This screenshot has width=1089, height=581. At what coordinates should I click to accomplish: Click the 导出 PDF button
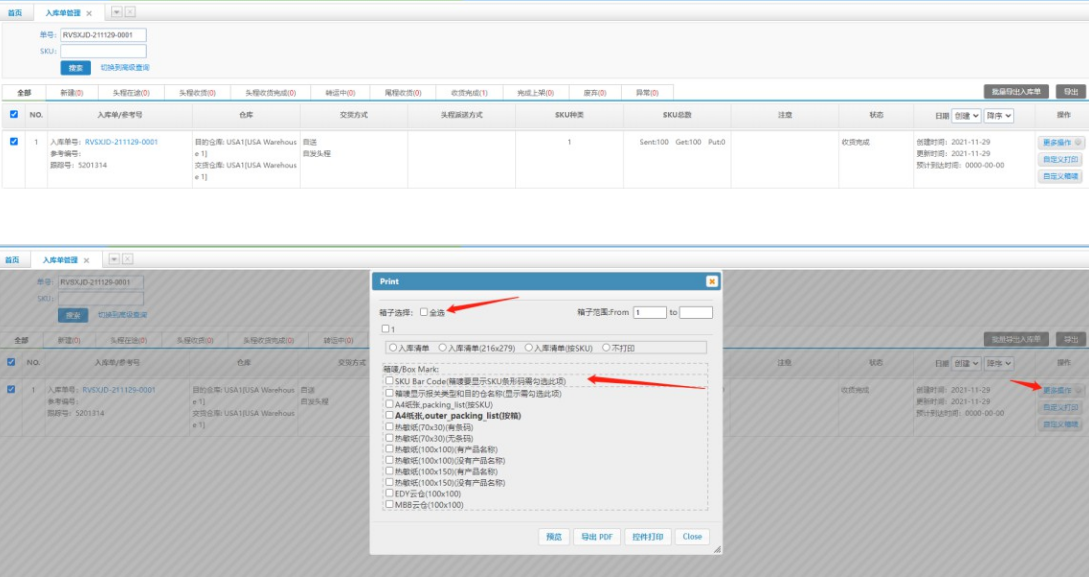click(x=596, y=536)
